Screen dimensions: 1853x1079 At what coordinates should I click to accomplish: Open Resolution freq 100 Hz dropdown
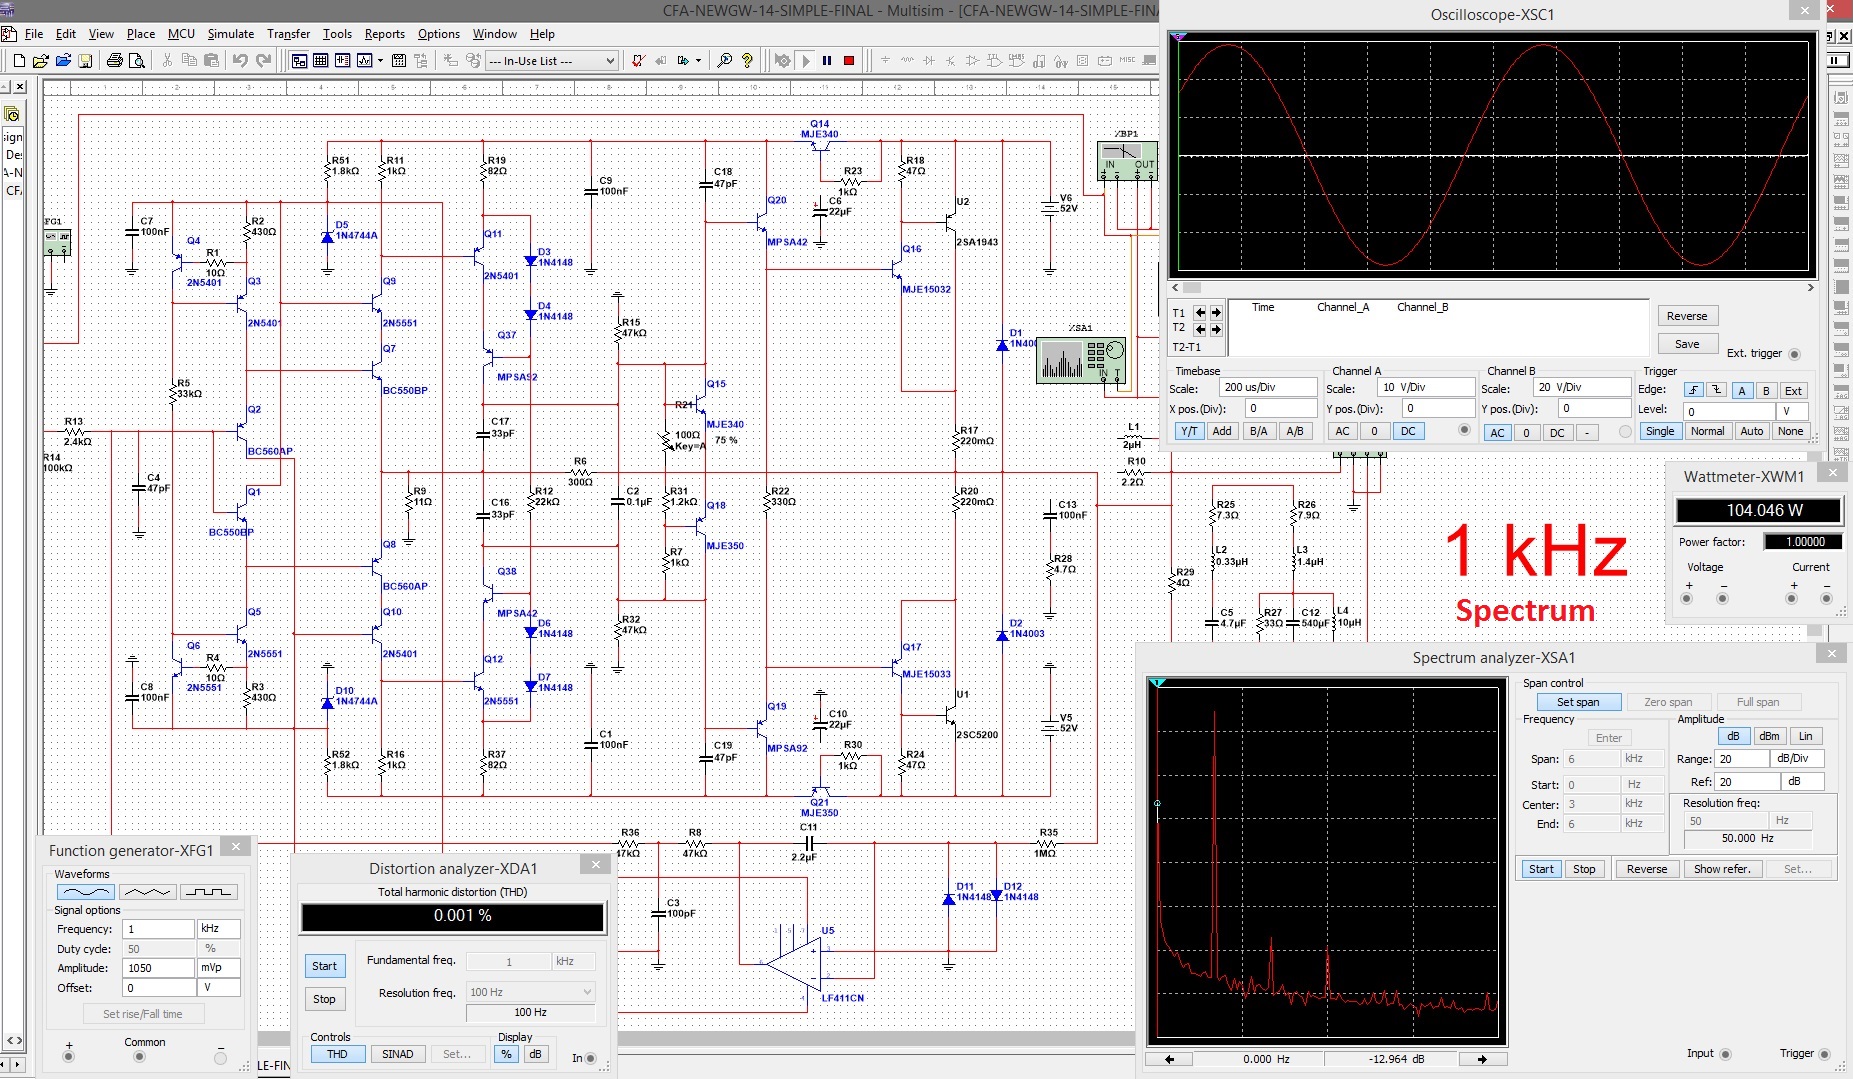531,992
